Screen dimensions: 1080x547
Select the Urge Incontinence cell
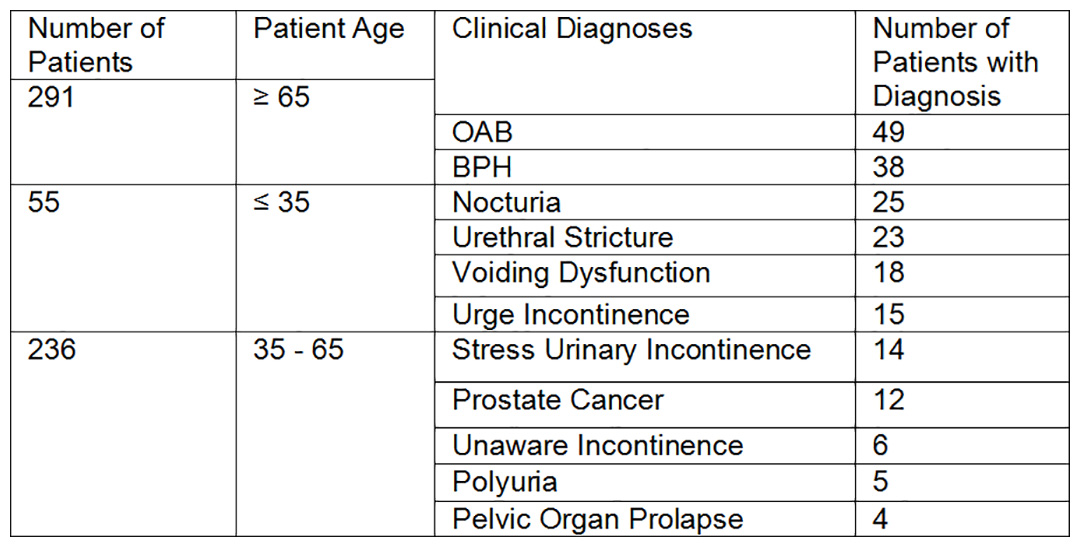tap(645, 314)
